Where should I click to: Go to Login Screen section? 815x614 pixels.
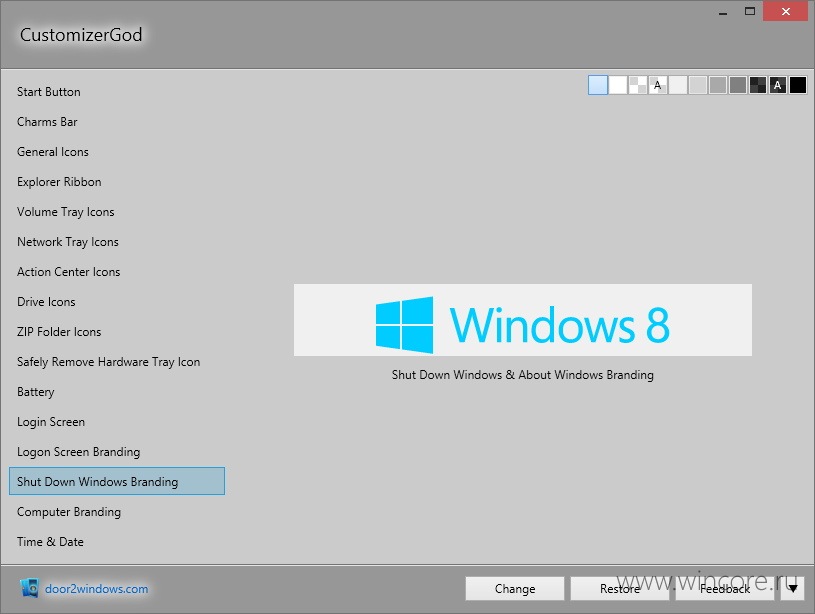tap(50, 422)
